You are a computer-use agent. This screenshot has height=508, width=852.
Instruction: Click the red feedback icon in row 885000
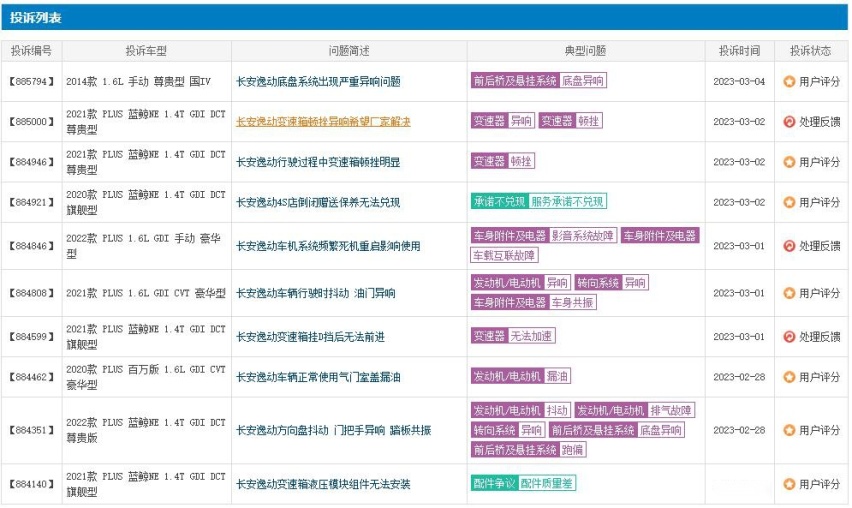tap(789, 122)
